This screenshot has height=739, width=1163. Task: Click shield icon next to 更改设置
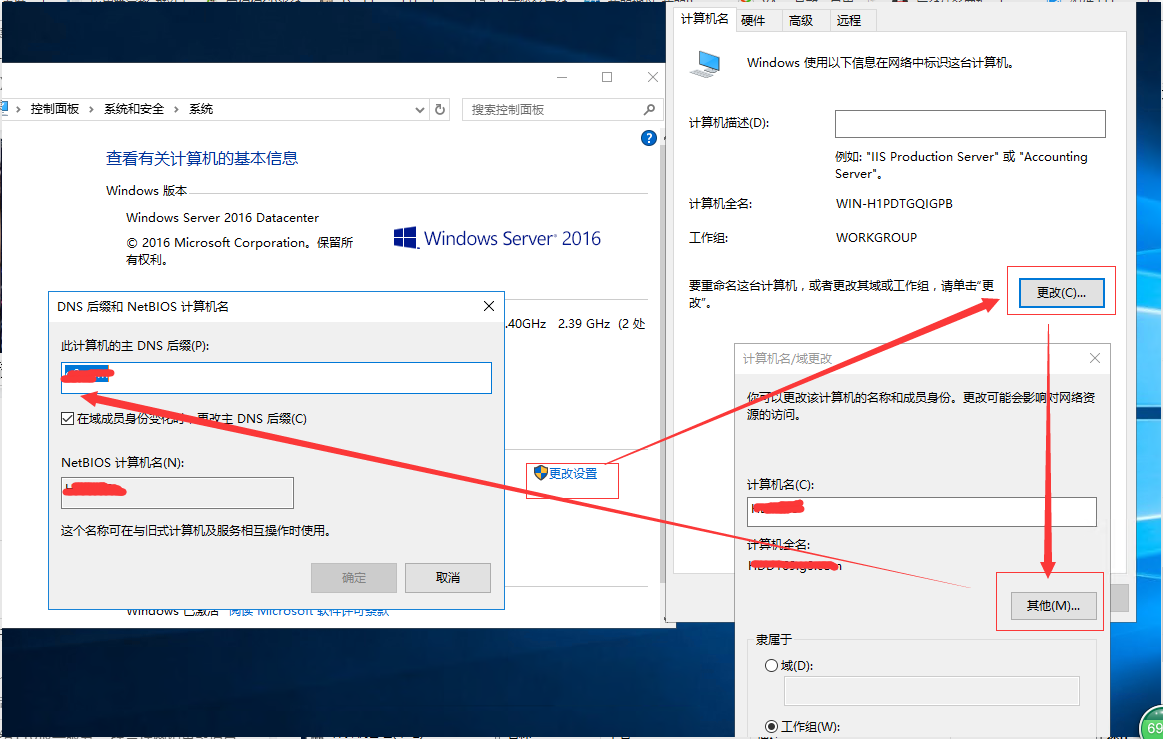(541, 473)
